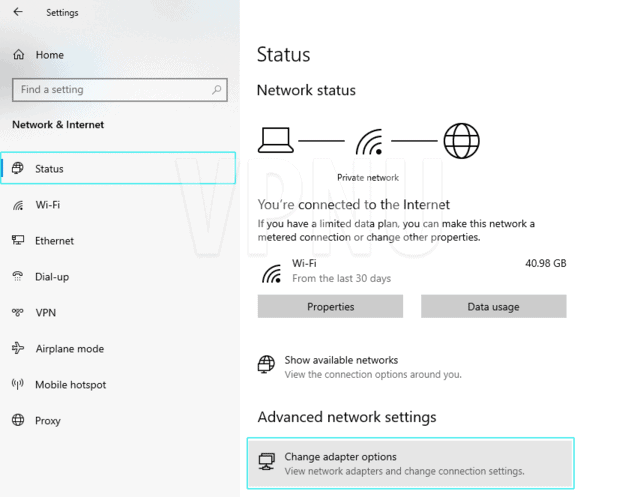634x497 pixels.
Task: Click the Internet globe in network diagram
Action: (x=461, y=141)
